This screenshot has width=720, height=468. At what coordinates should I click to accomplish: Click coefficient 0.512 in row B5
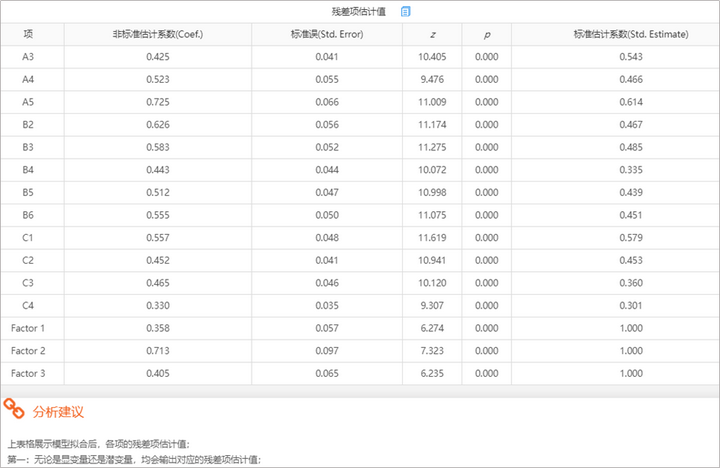tap(158, 192)
